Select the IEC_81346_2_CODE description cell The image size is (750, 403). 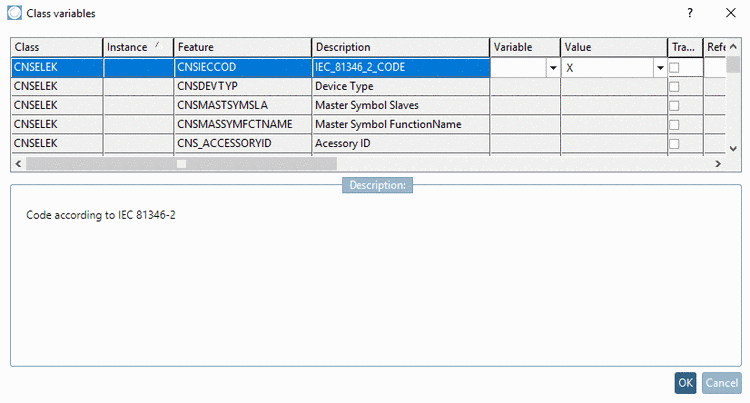tap(401, 67)
